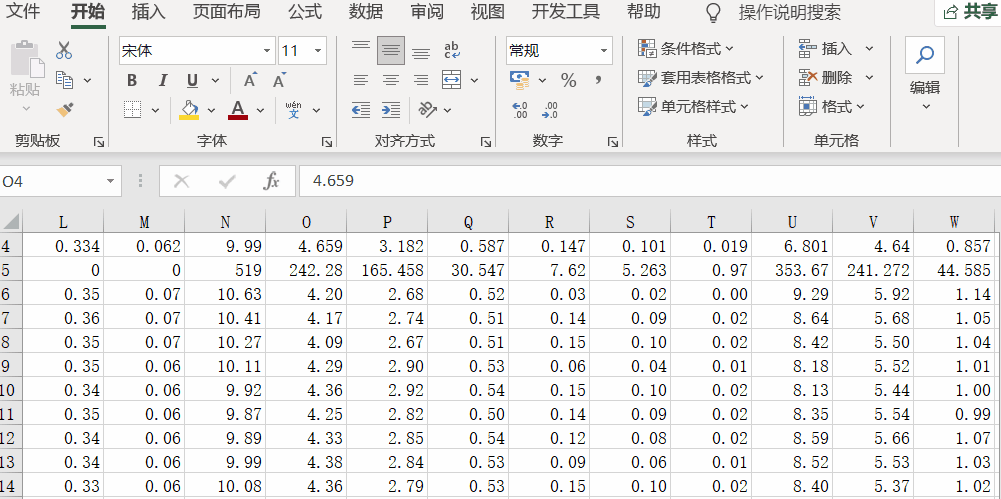
Task: Open number format dropdown 常规
Action: (603, 51)
